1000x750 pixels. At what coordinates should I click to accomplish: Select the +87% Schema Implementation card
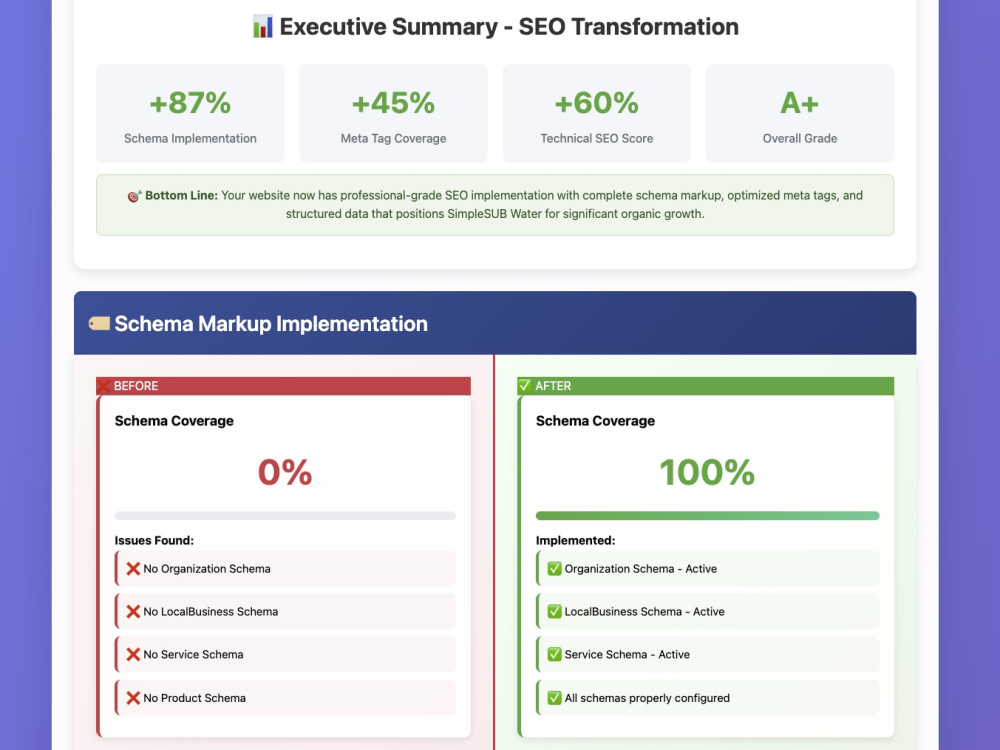190,113
